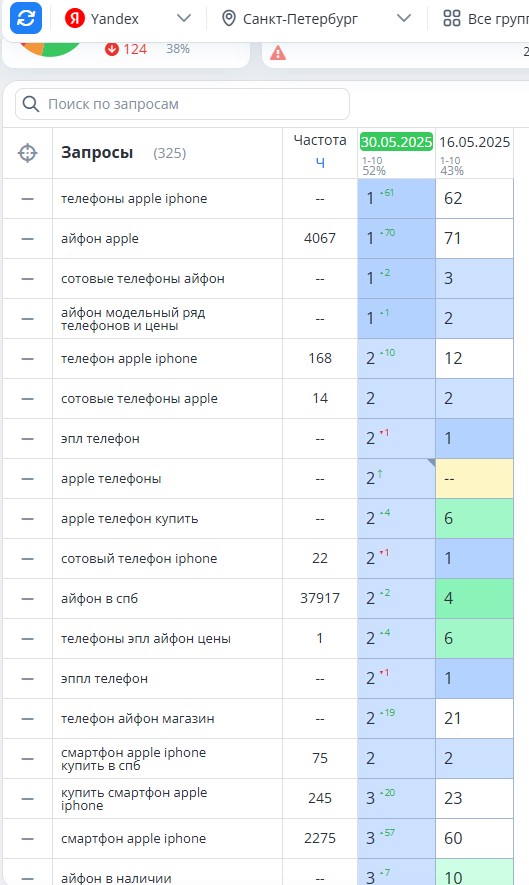The height and width of the screenshot is (885, 529).
Task: Open the Yandex search engine dropdown
Action: (129, 19)
